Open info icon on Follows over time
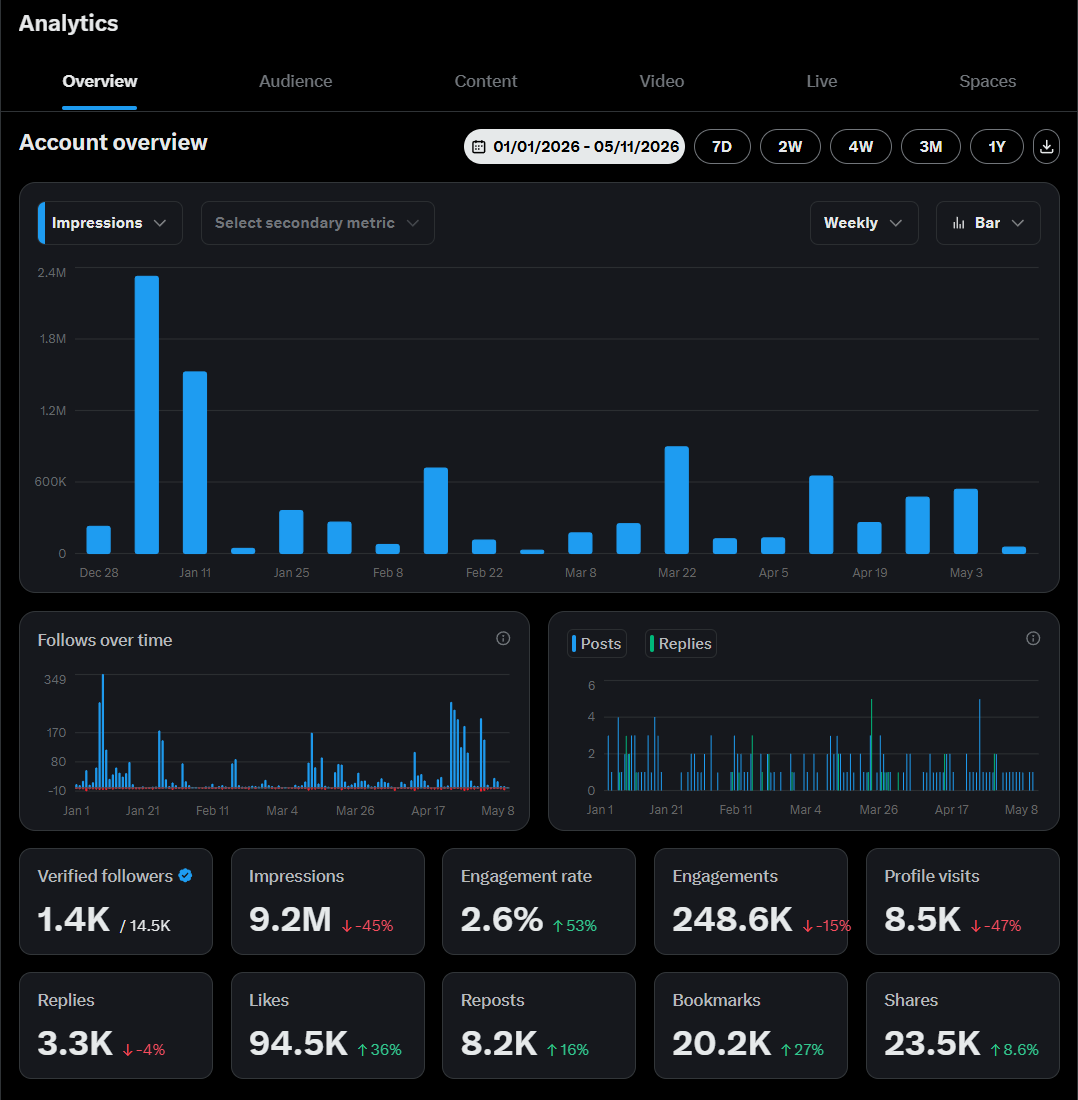The width and height of the screenshot is (1078, 1100). [503, 638]
